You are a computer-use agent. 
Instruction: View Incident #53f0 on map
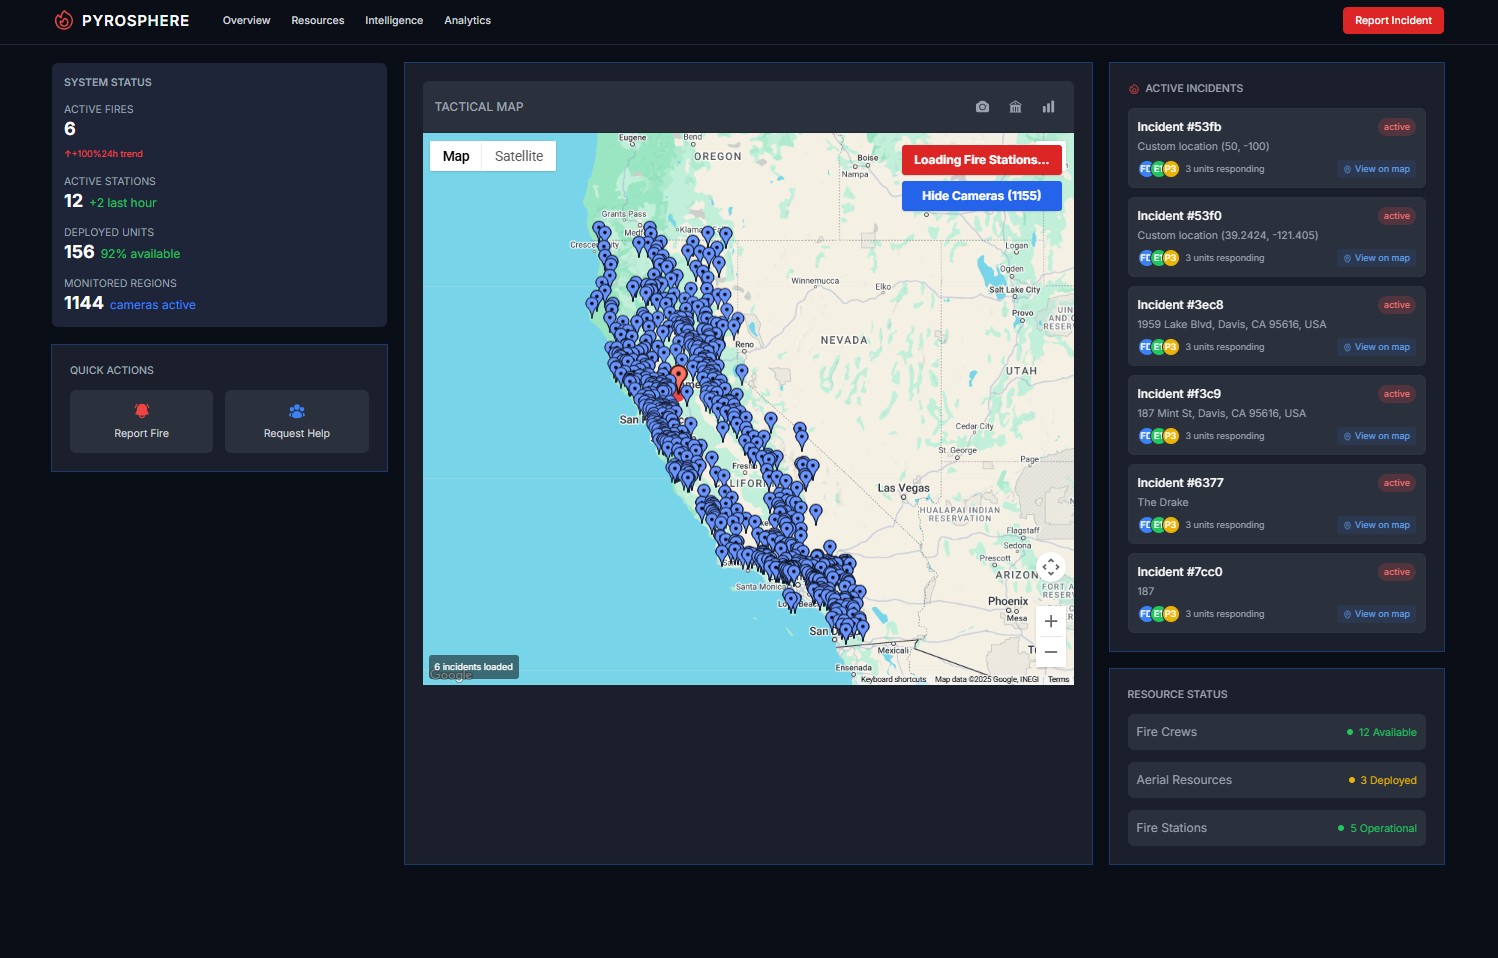(1377, 258)
